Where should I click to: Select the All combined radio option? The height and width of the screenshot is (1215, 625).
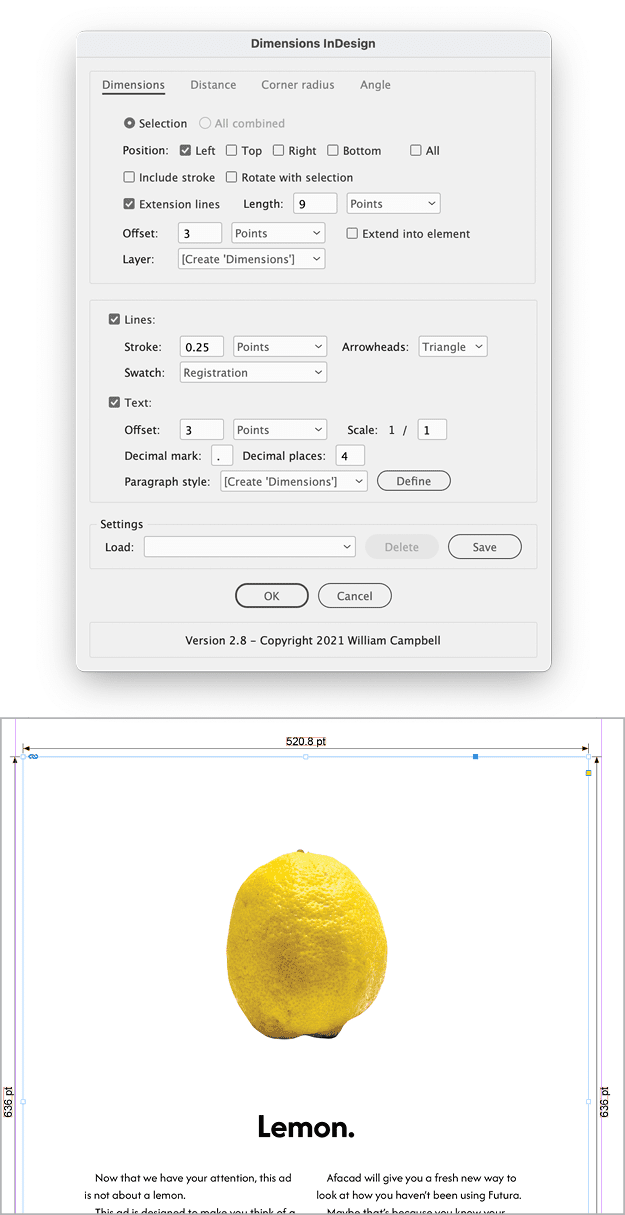(205, 123)
